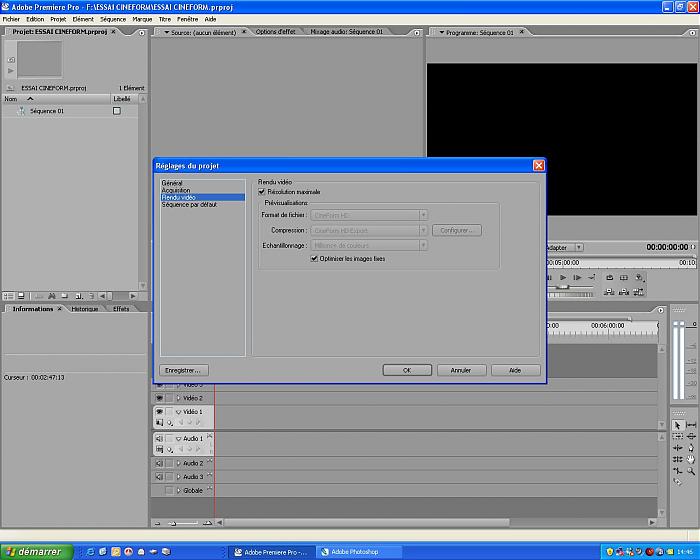
Task: Click the poster frame icon beside thumbnail
Action: (11, 60)
